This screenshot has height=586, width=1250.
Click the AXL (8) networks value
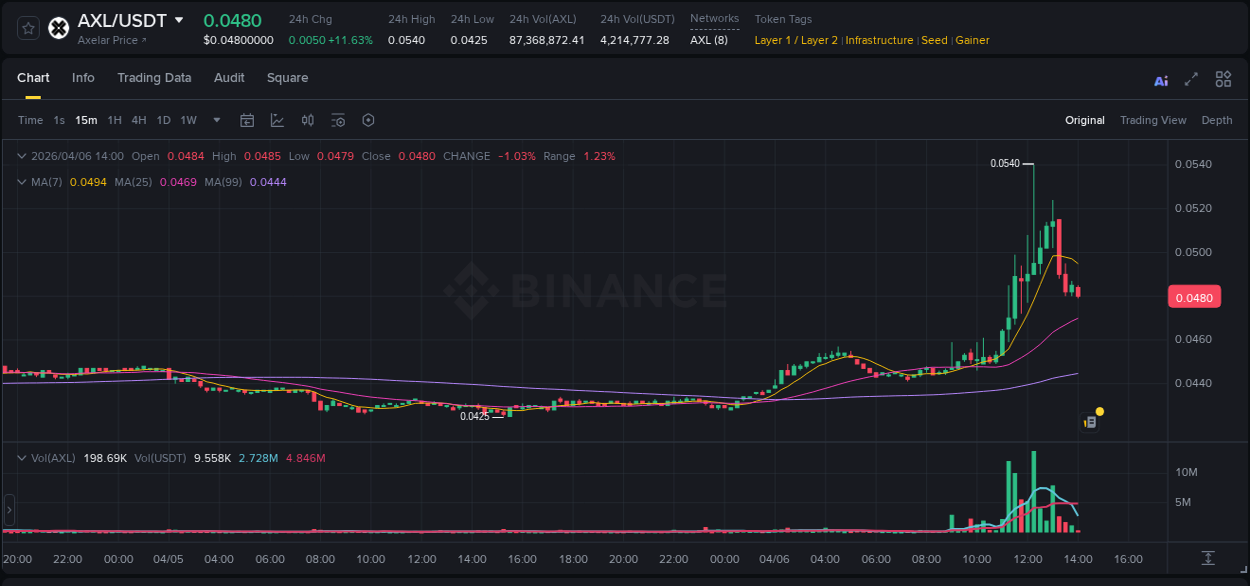click(x=709, y=40)
